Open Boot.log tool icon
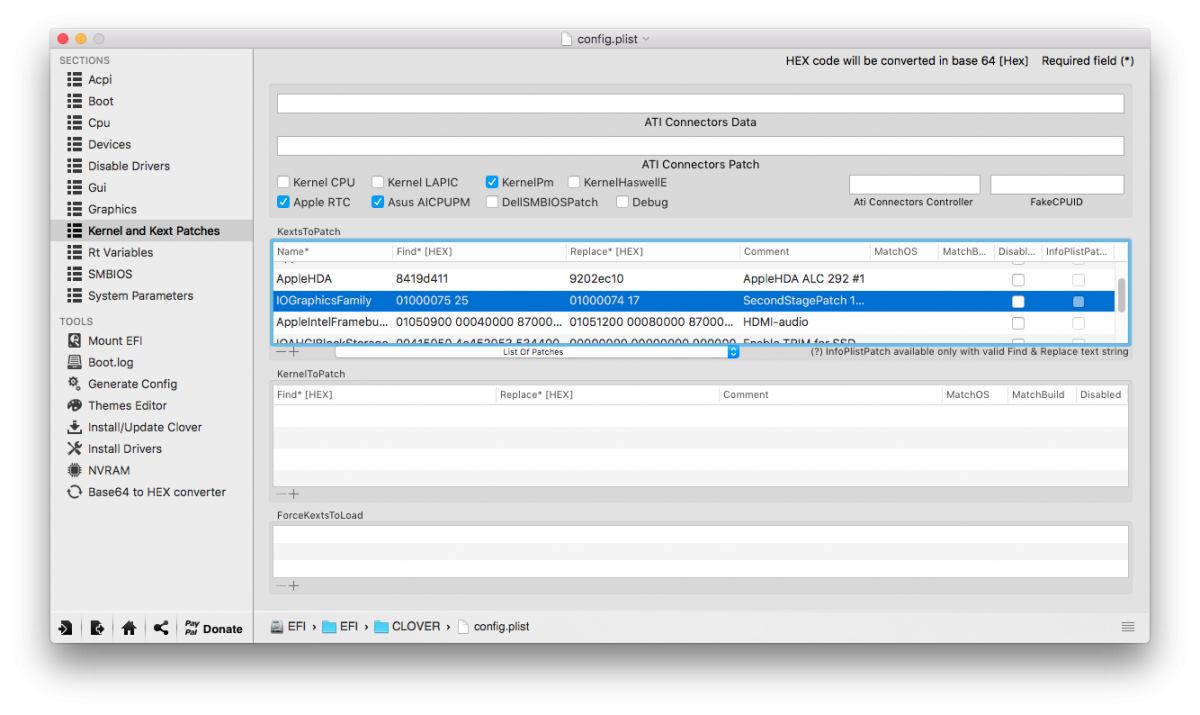Viewport: 1200px width, 715px height. pyautogui.click(x=74, y=362)
